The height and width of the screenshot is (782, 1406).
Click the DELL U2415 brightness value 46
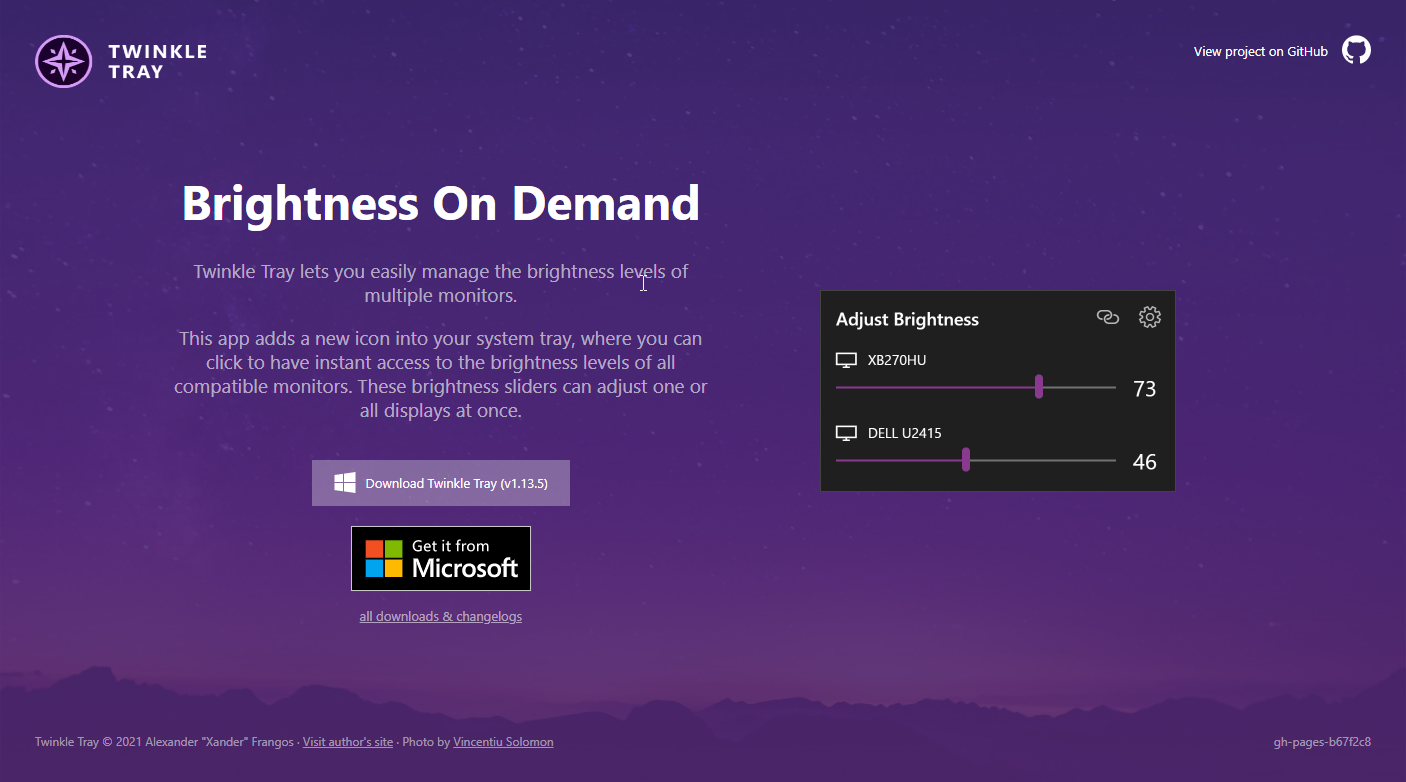pos(1144,462)
